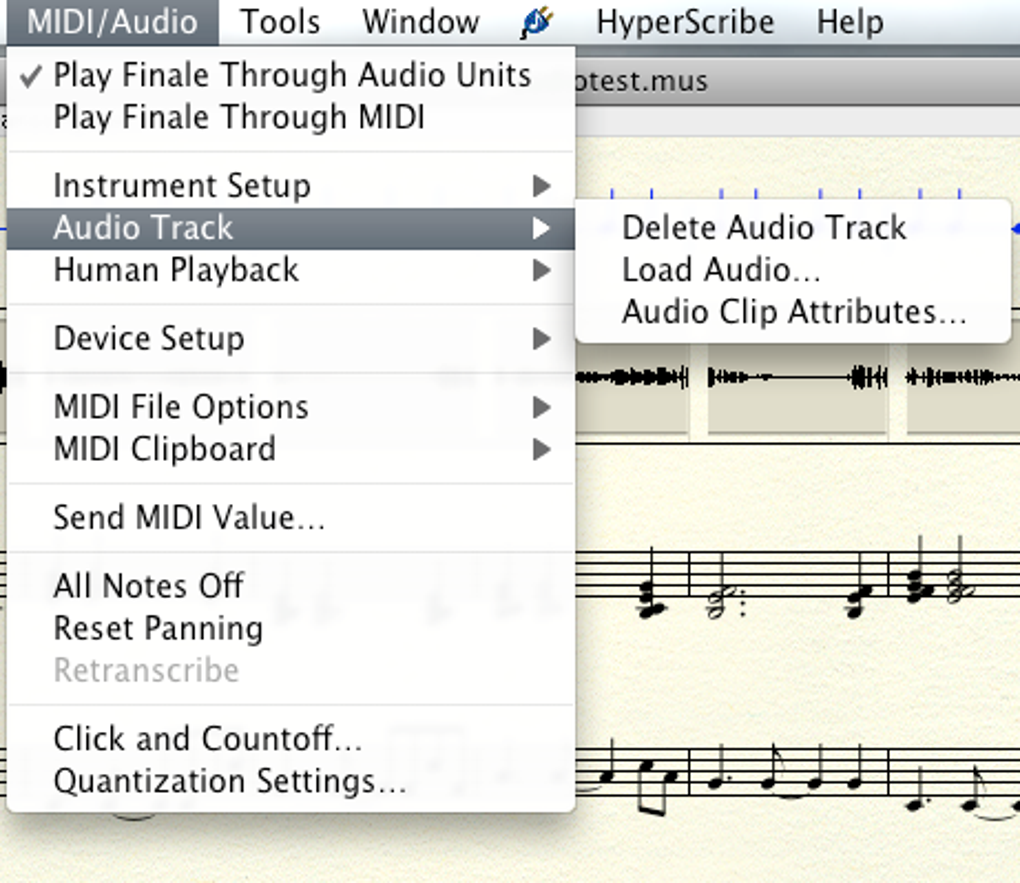
Task: Expand the MIDI File Options submenu
Action: click(291, 407)
